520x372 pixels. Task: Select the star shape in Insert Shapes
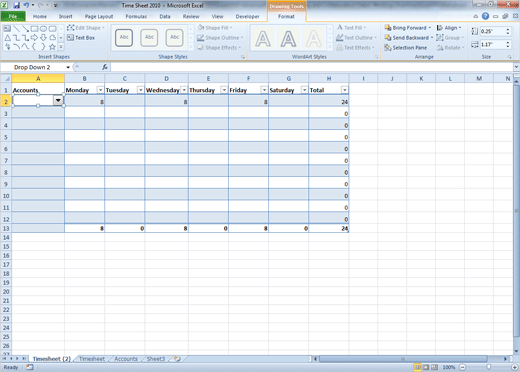pyautogui.click(x=52, y=47)
